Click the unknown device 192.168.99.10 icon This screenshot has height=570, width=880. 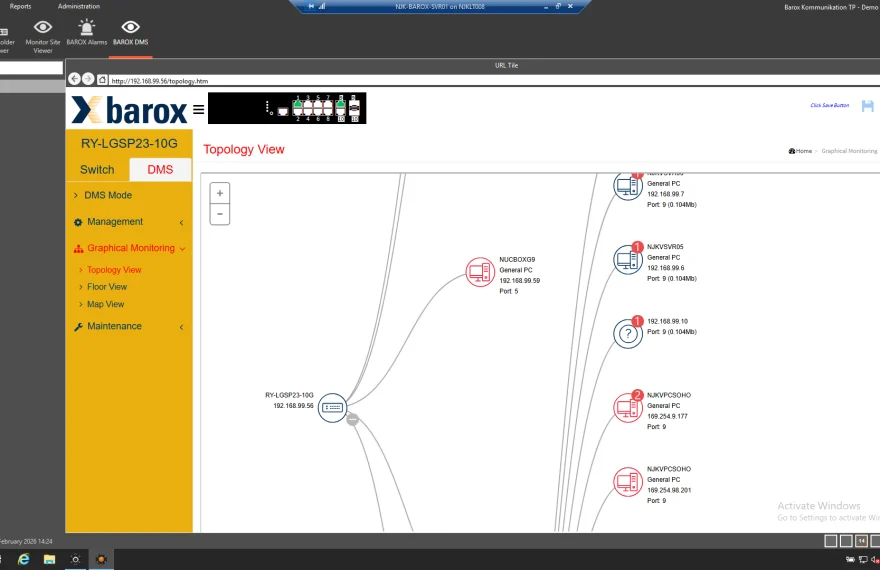(627, 334)
